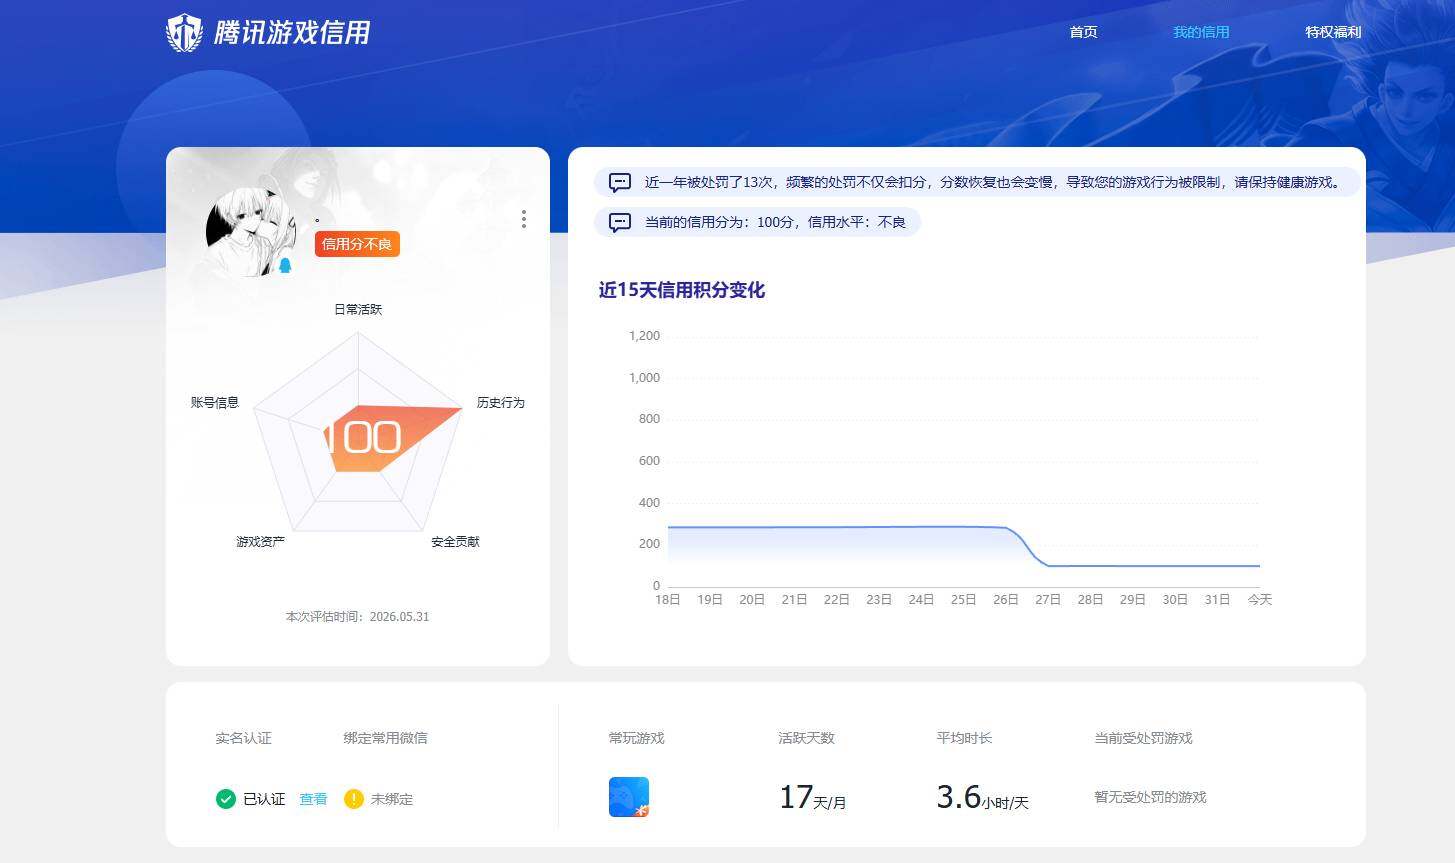Click the 常玩游戏 label
The height and width of the screenshot is (863, 1455).
coord(636,738)
